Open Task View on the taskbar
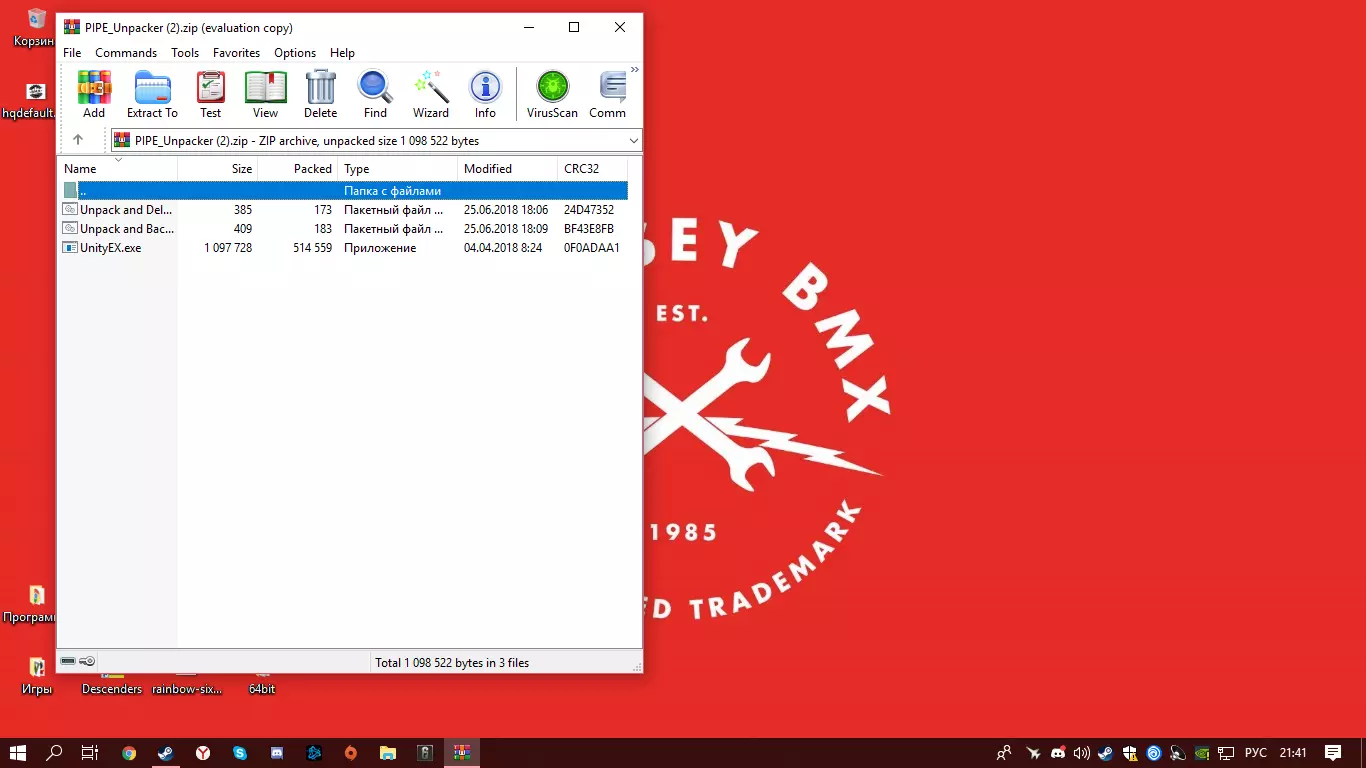This screenshot has width=1366, height=768. (x=90, y=753)
